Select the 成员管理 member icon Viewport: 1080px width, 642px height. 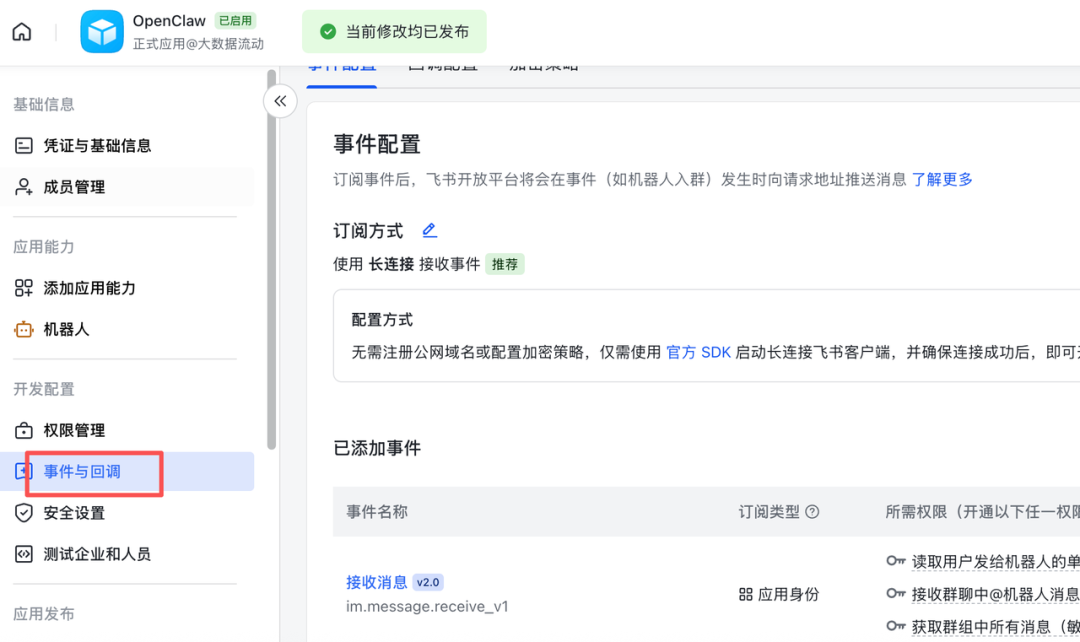tap(24, 186)
